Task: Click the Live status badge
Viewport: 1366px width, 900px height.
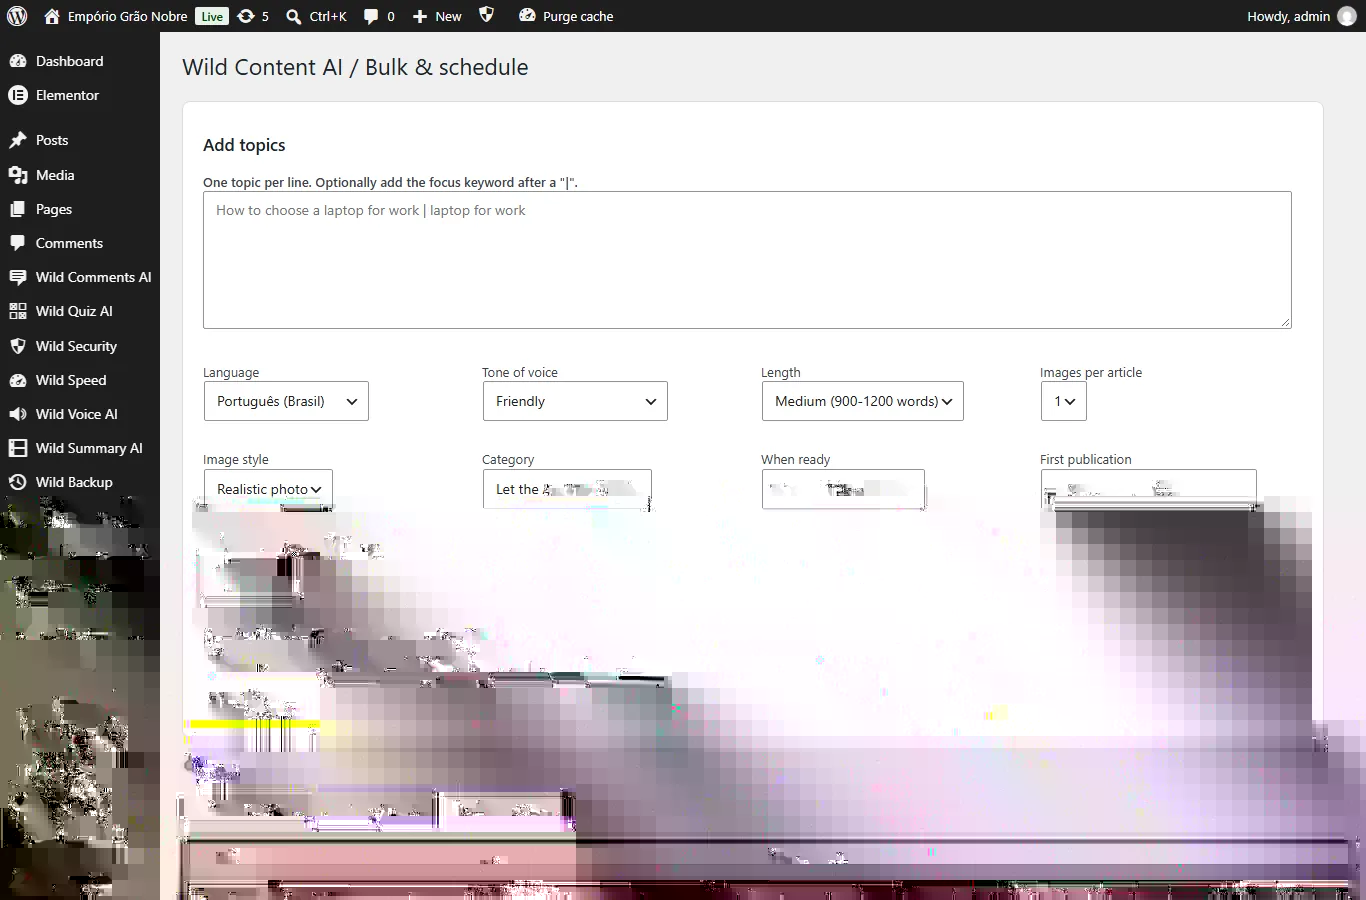Action: coord(212,16)
